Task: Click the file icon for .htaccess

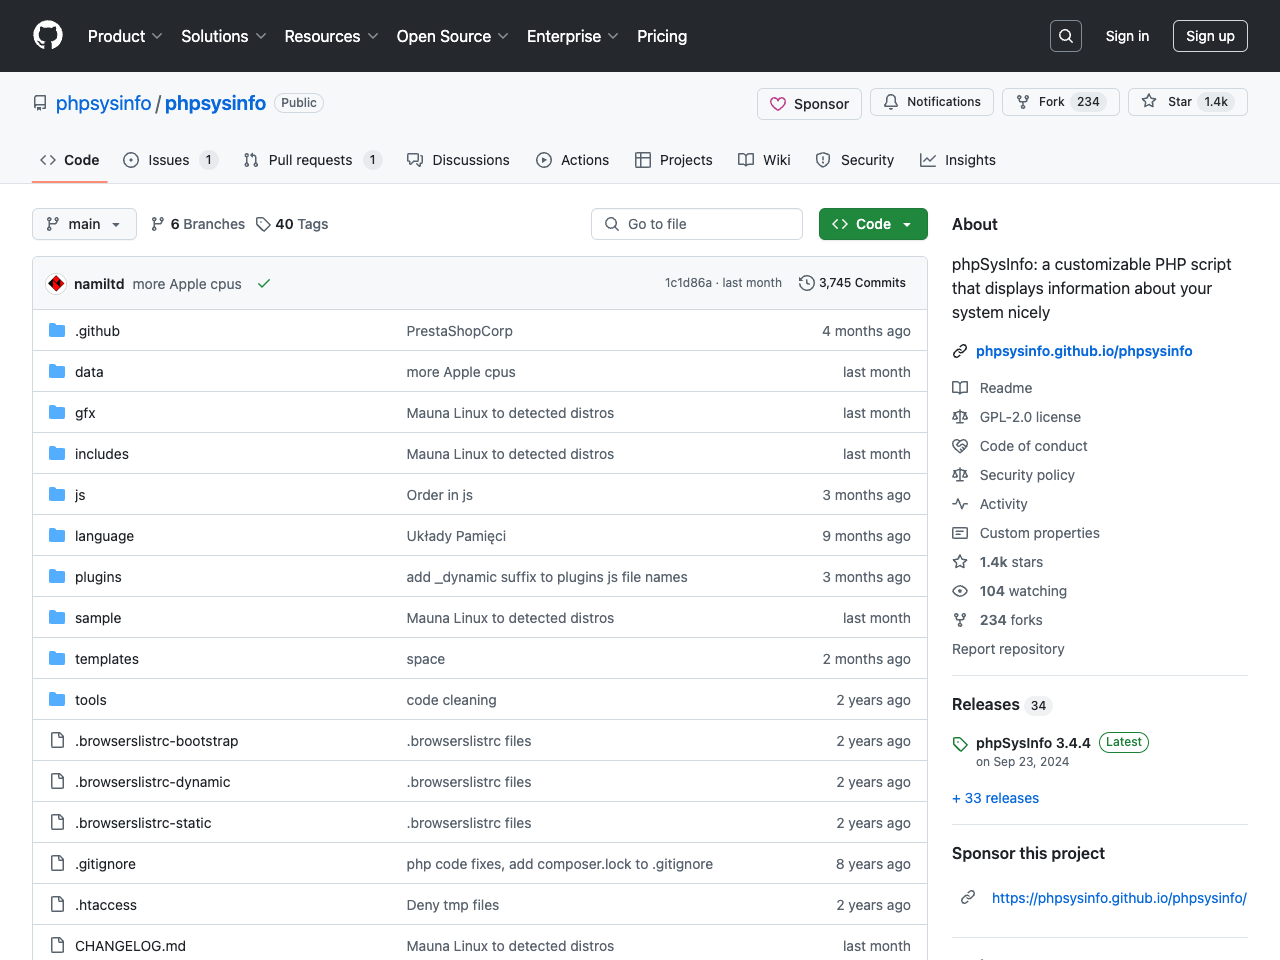Action: pos(57,905)
